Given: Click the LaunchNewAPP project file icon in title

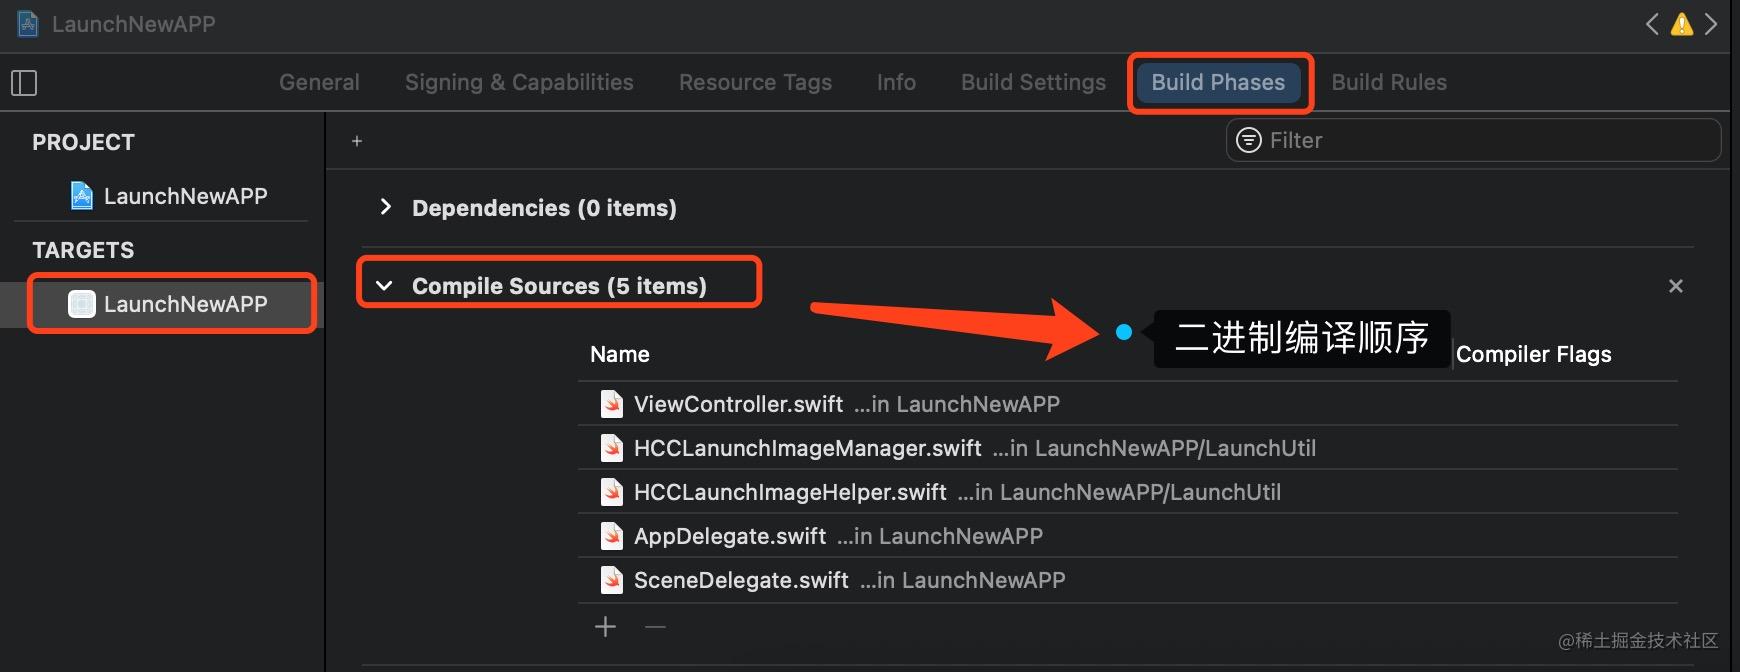Looking at the screenshot, I should 28,23.
